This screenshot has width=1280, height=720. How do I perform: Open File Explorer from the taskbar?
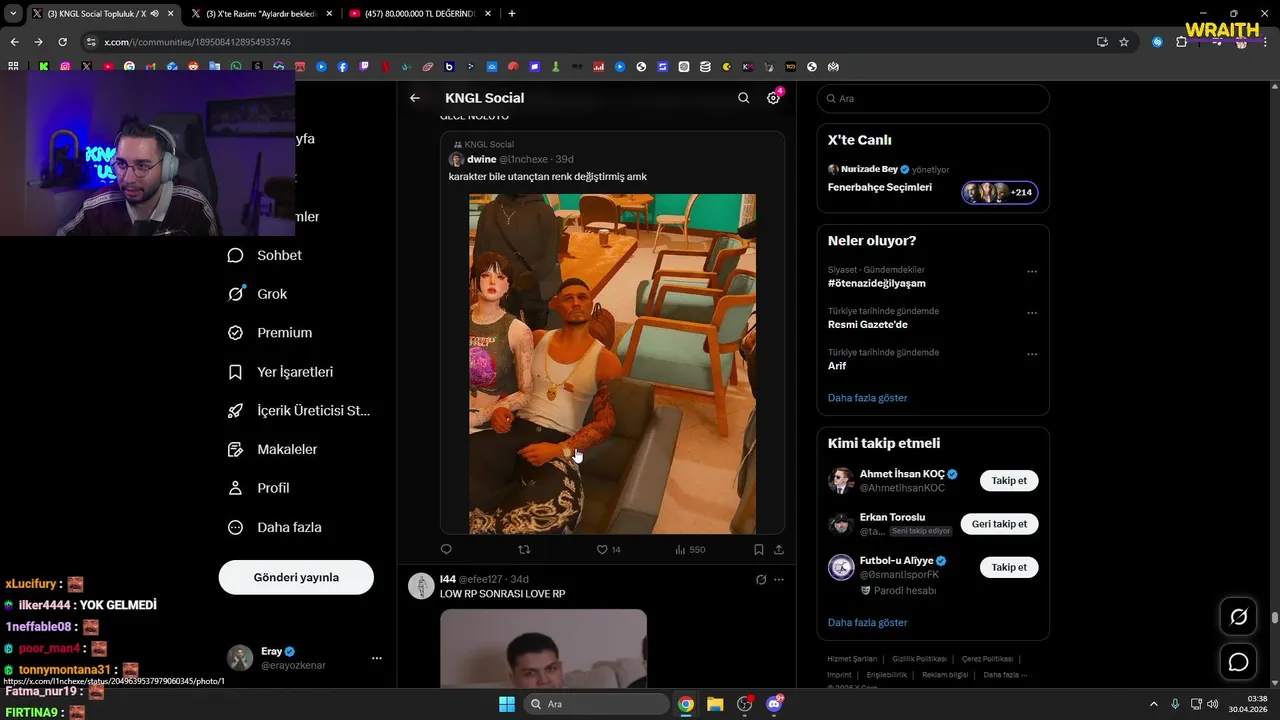pyautogui.click(x=715, y=704)
